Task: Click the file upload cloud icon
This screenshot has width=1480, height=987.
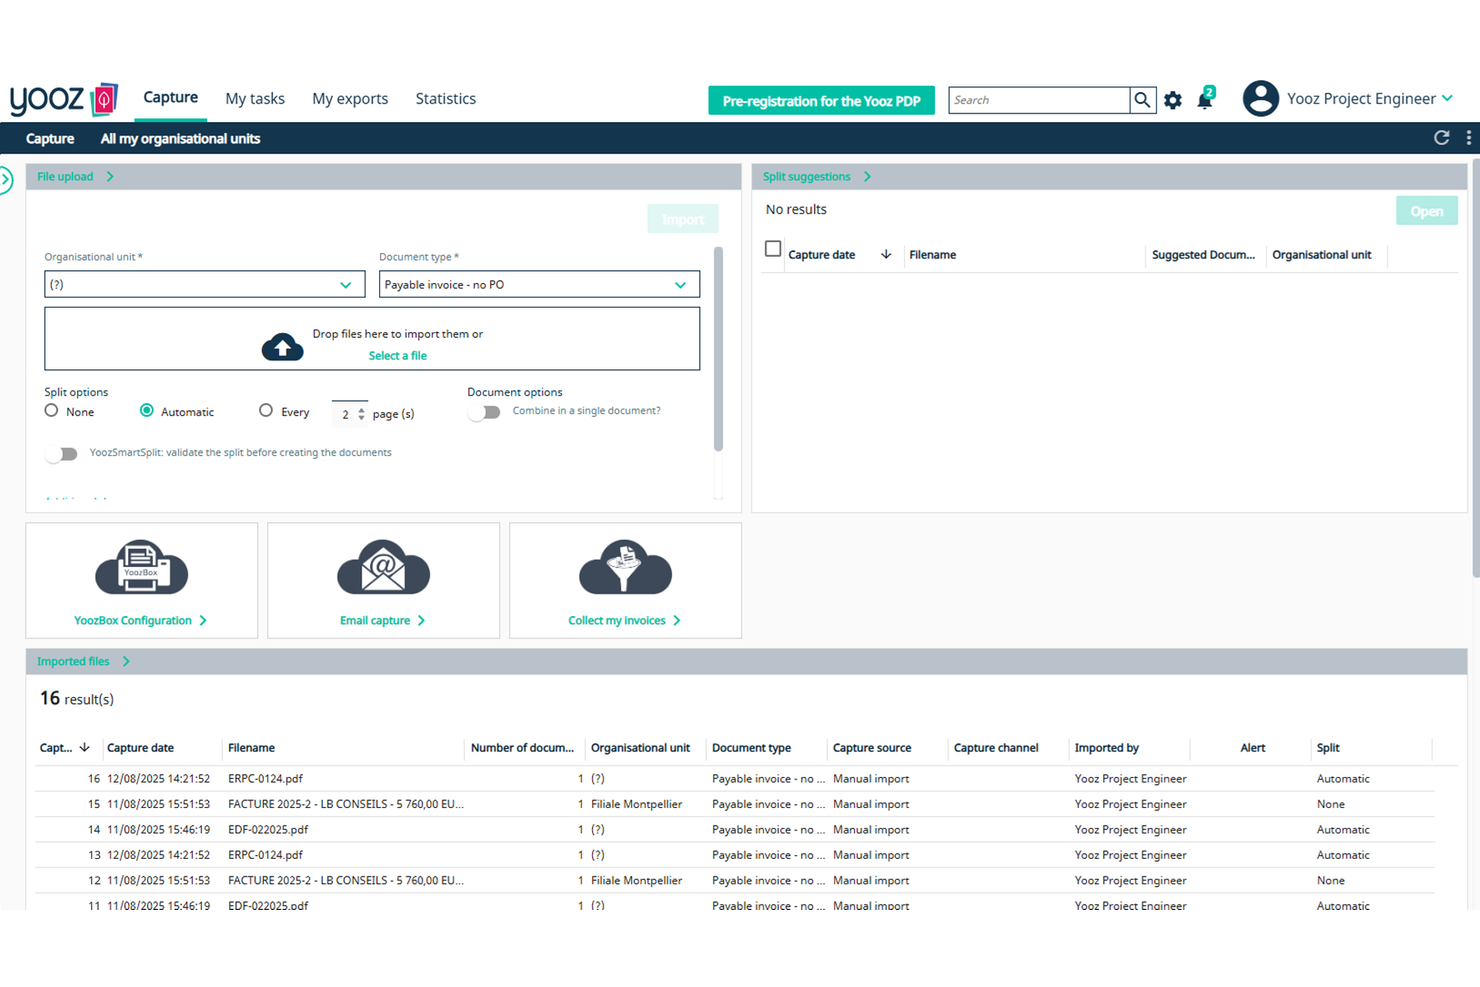Action: [283, 345]
